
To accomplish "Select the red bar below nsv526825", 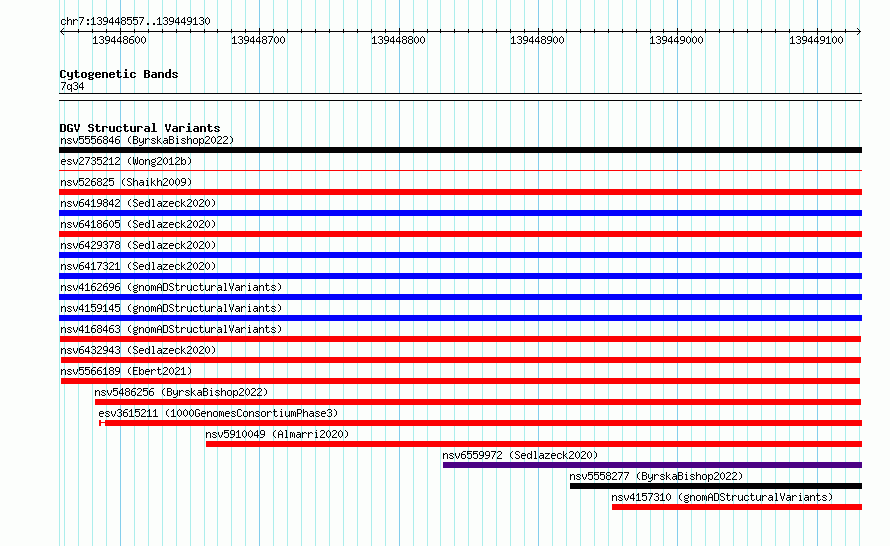I will pos(460,192).
